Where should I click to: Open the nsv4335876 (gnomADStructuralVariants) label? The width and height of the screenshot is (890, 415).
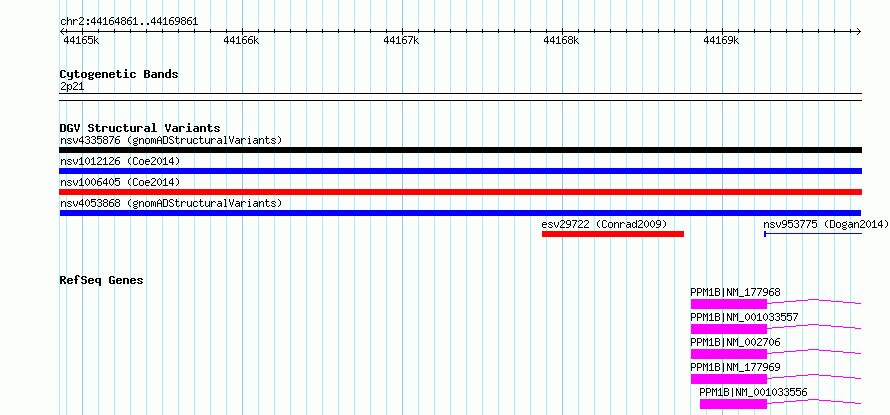coord(171,140)
